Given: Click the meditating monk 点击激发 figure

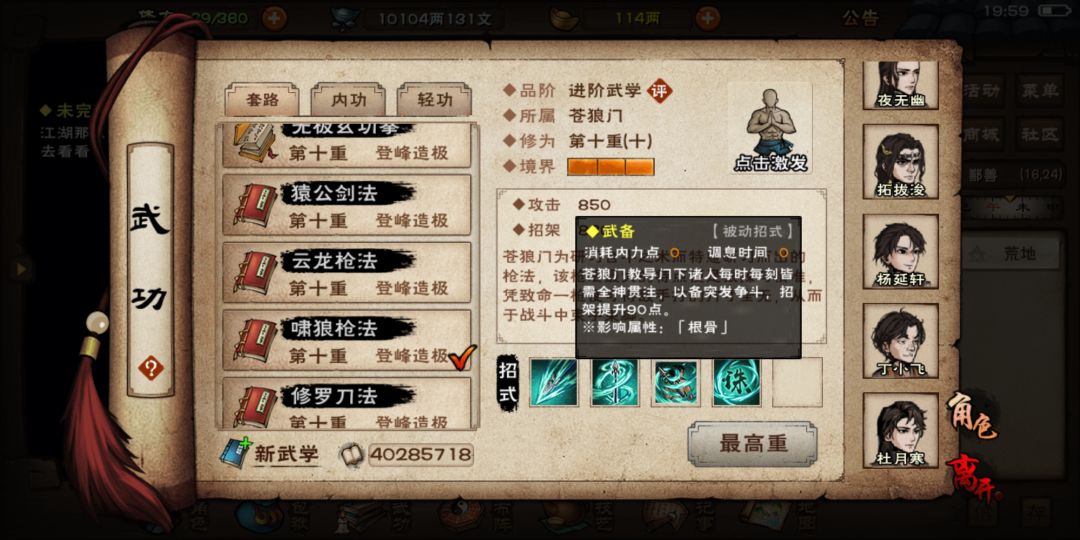Looking at the screenshot, I should (x=769, y=129).
